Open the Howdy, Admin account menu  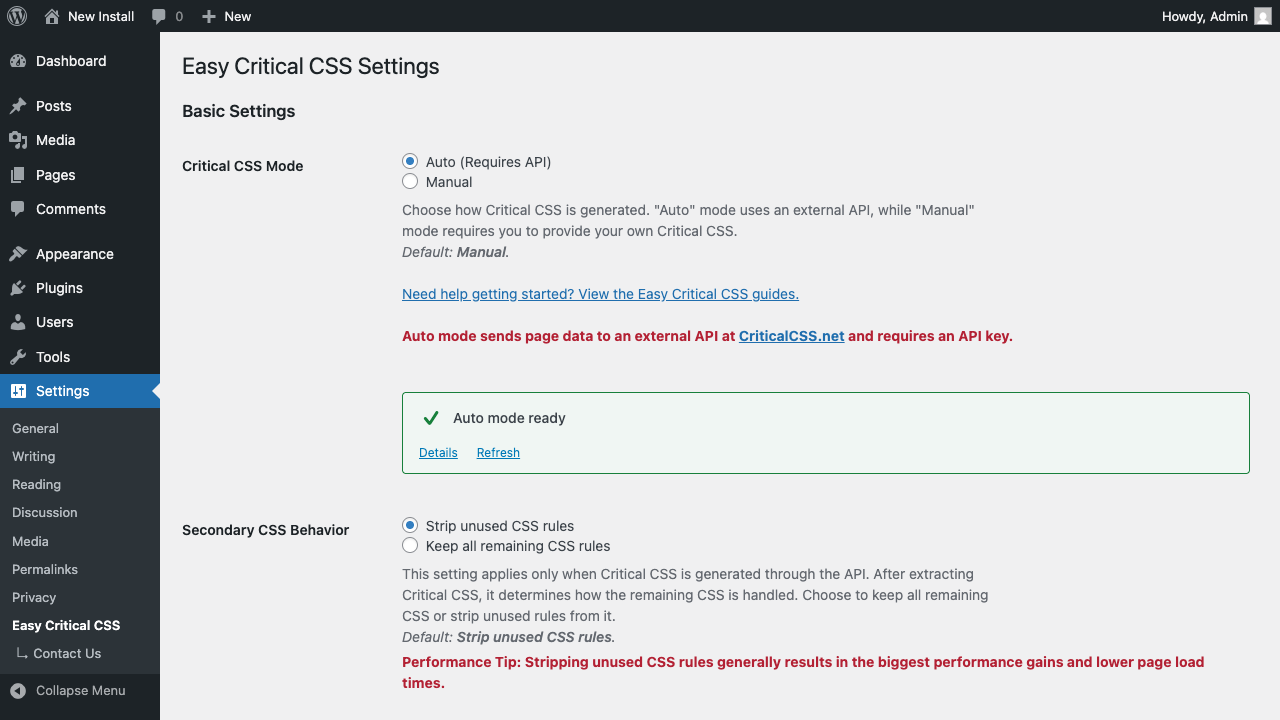point(1204,16)
